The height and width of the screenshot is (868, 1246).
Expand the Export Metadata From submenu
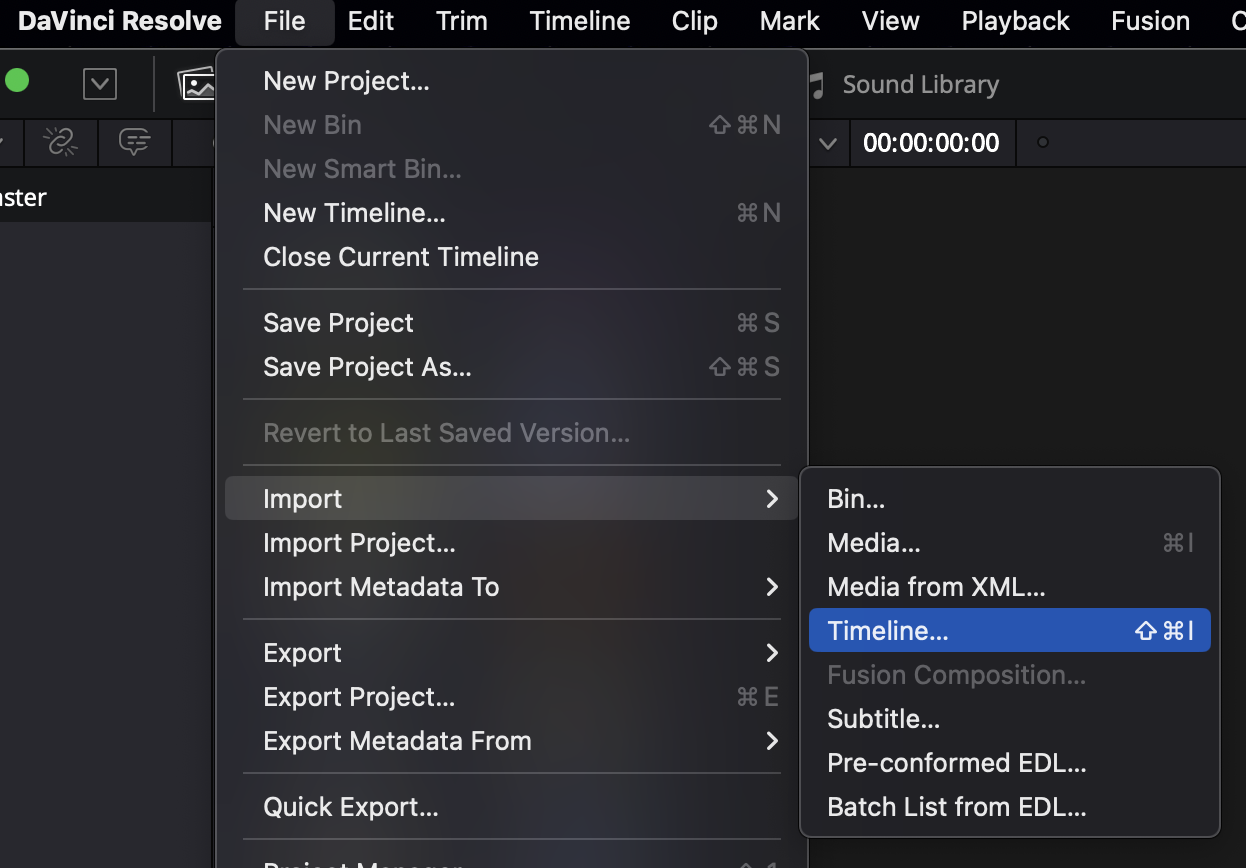click(x=771, y=741)
